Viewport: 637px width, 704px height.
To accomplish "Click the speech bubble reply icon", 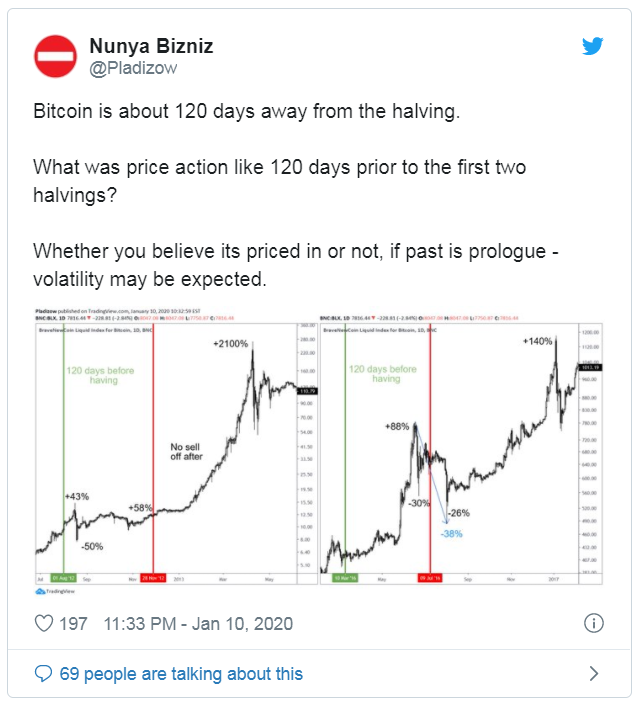I will 44,673.
